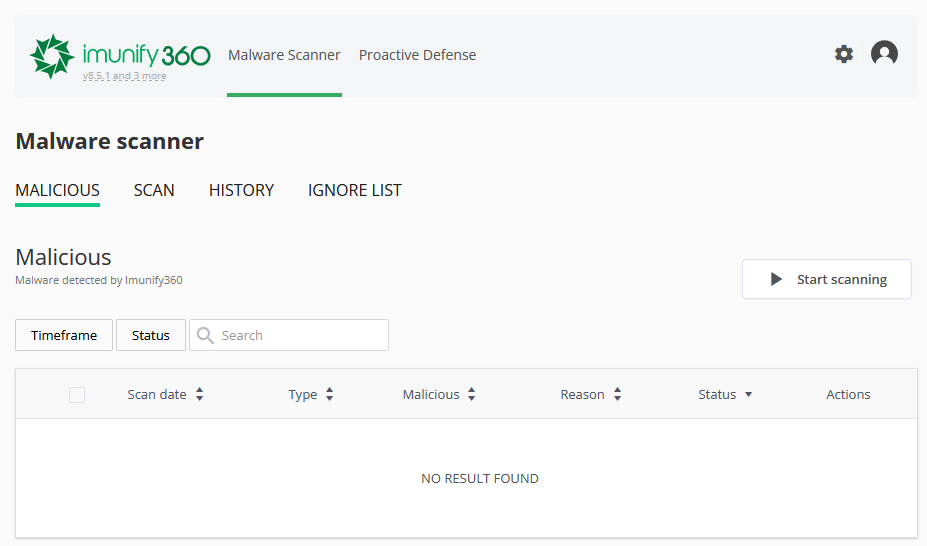Image resolution: width=927 pixels, height=546 pixels.
Task: Go to Proactive Defense section
Action: point(417,55)
